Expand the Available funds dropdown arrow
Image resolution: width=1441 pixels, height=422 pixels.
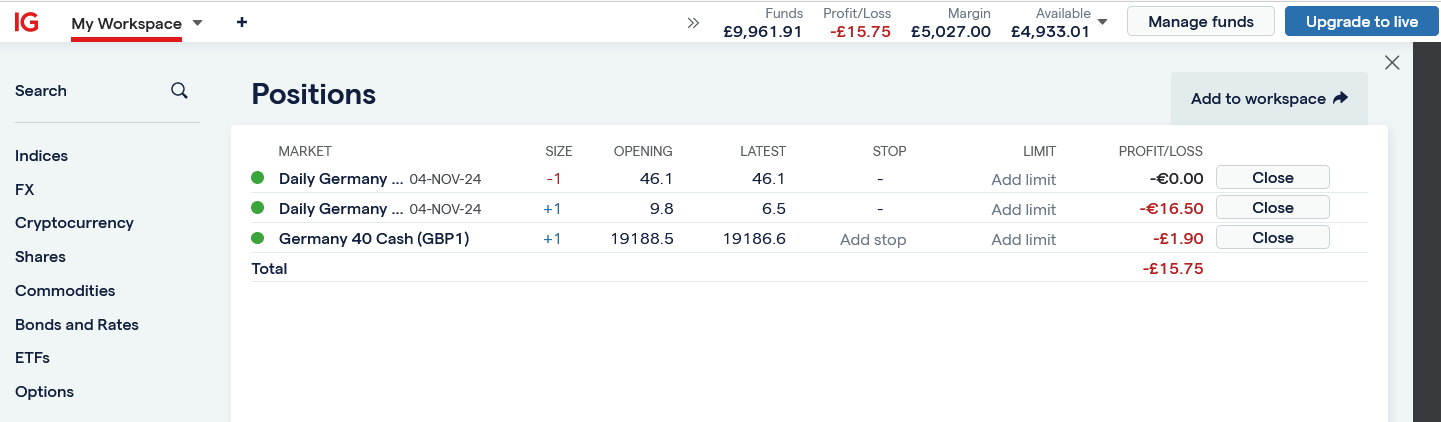click(x=1102, y=21)
